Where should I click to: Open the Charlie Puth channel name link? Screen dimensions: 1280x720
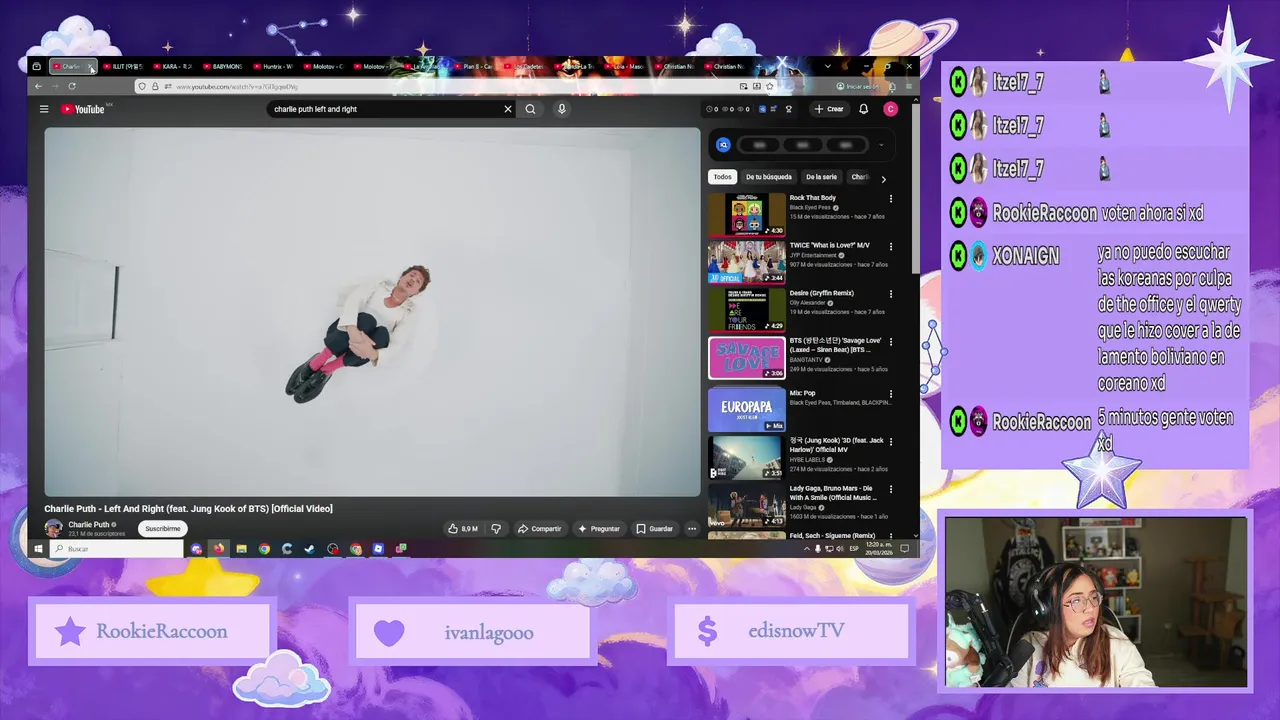89,525
